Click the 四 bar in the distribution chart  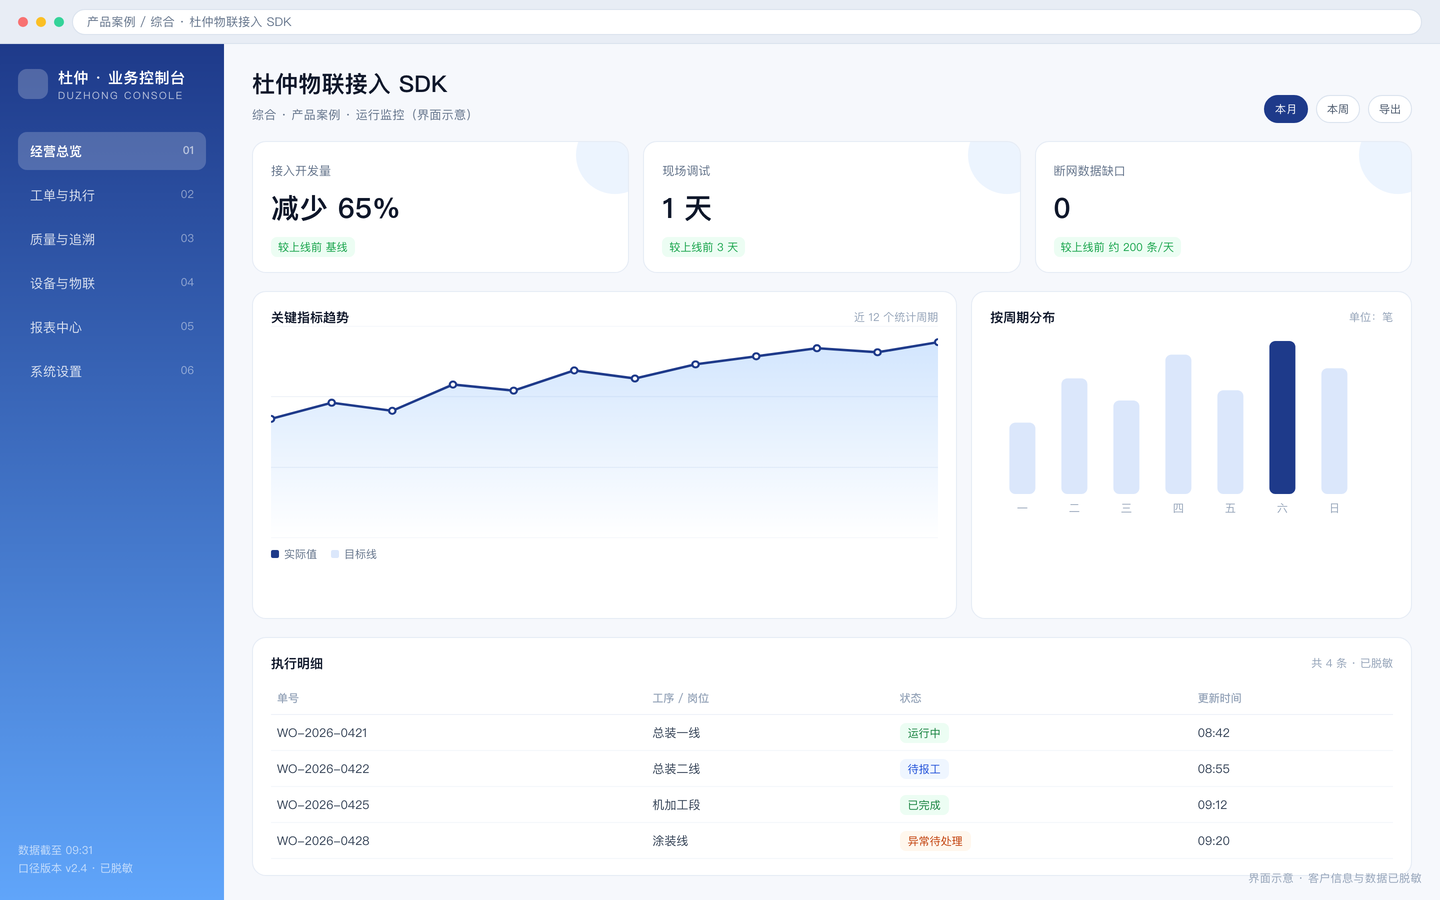tap(1178, 424)
